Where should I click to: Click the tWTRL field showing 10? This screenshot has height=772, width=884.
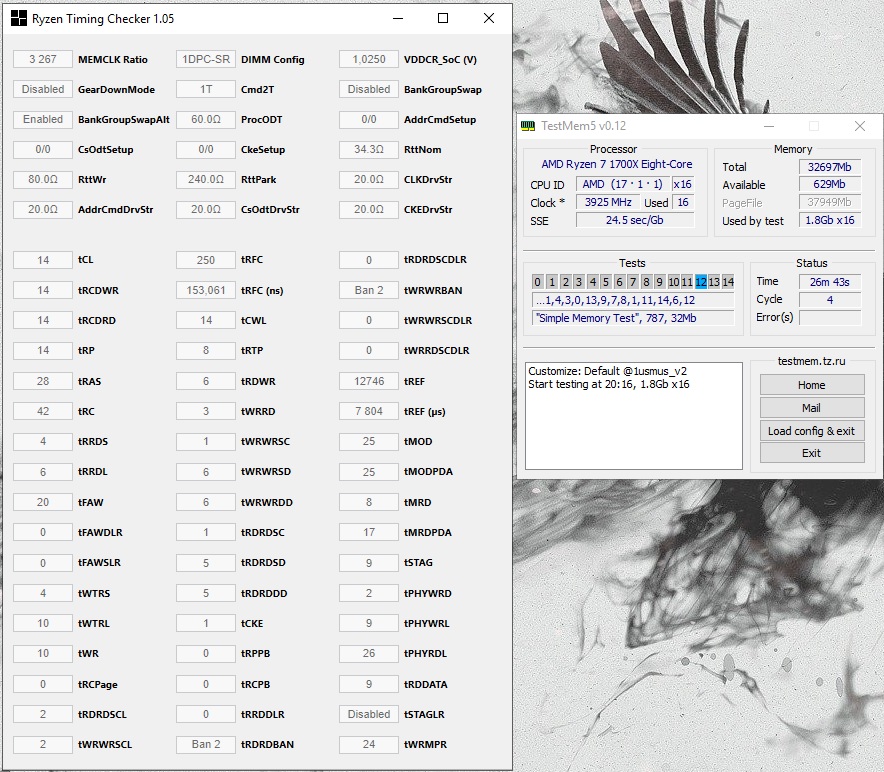[x=43, y=623]
